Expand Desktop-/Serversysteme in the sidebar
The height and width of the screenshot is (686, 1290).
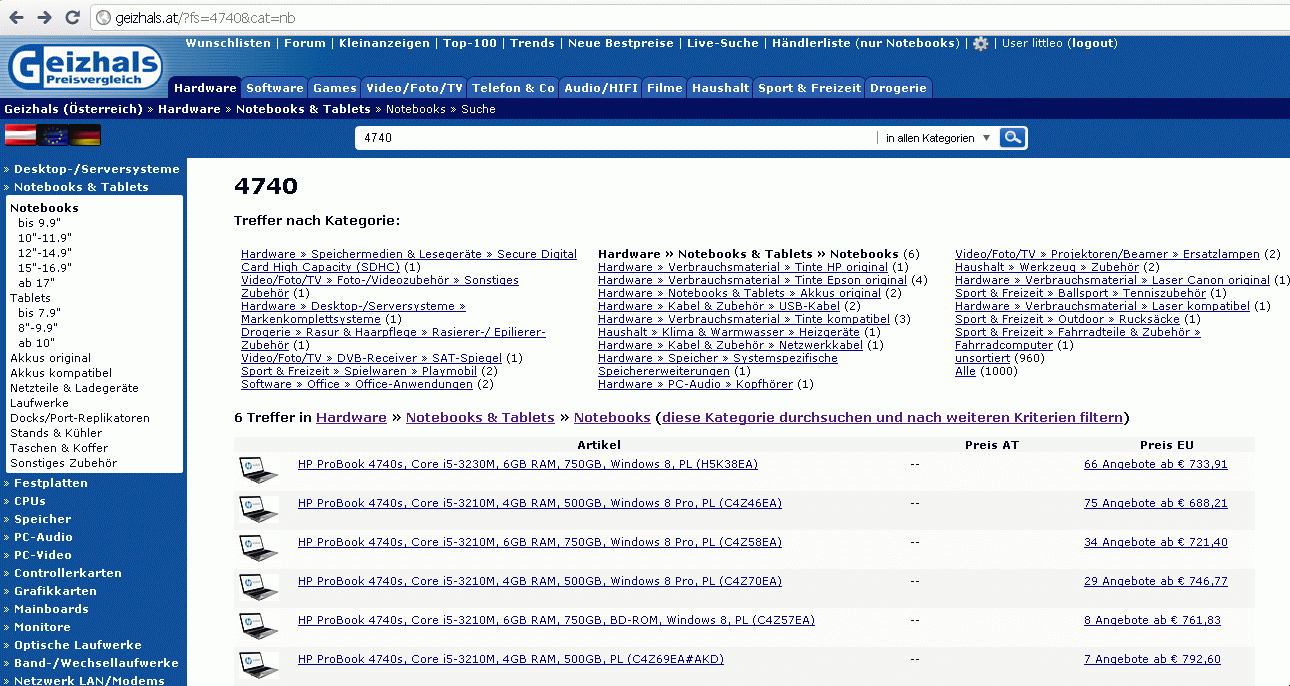coord(96,169)
